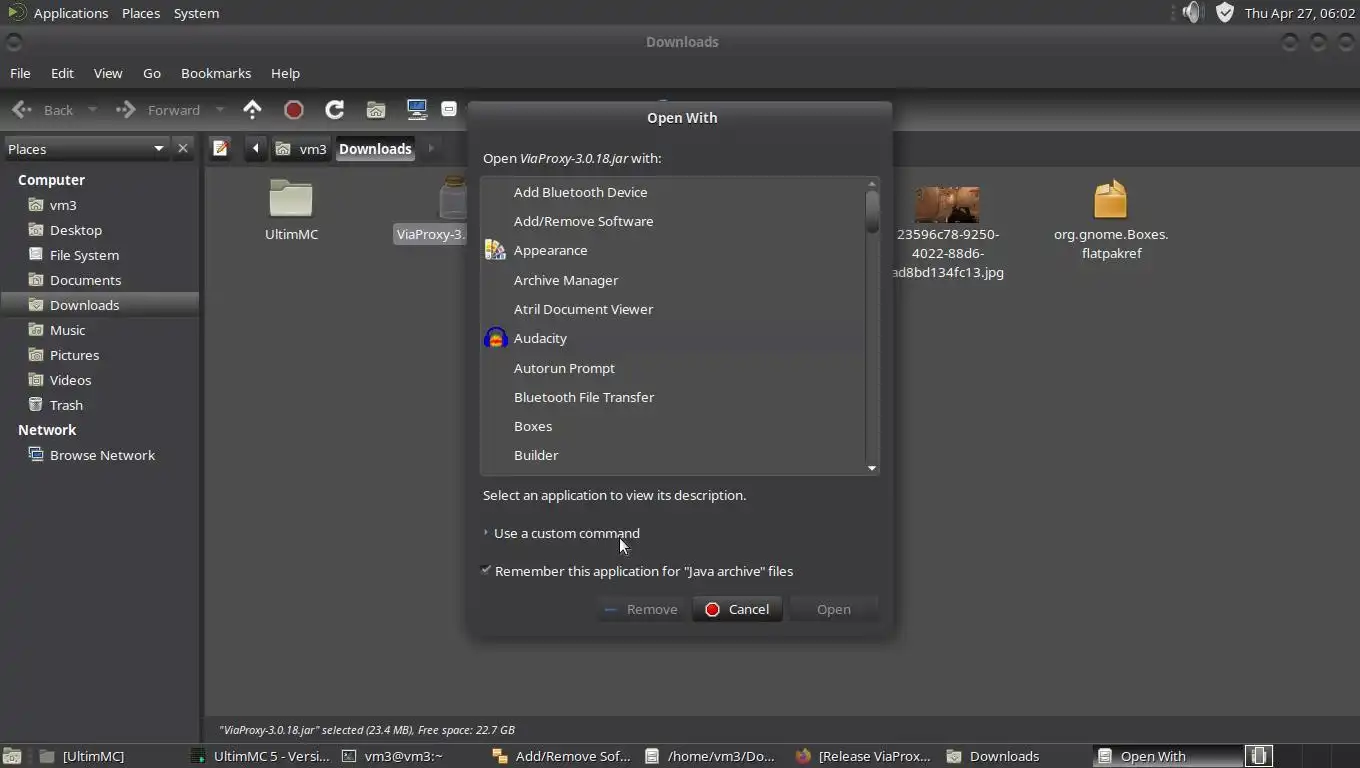Click the Back navigation button
The width and height of the screenshot is (1360, 768).
pos(44,110)
